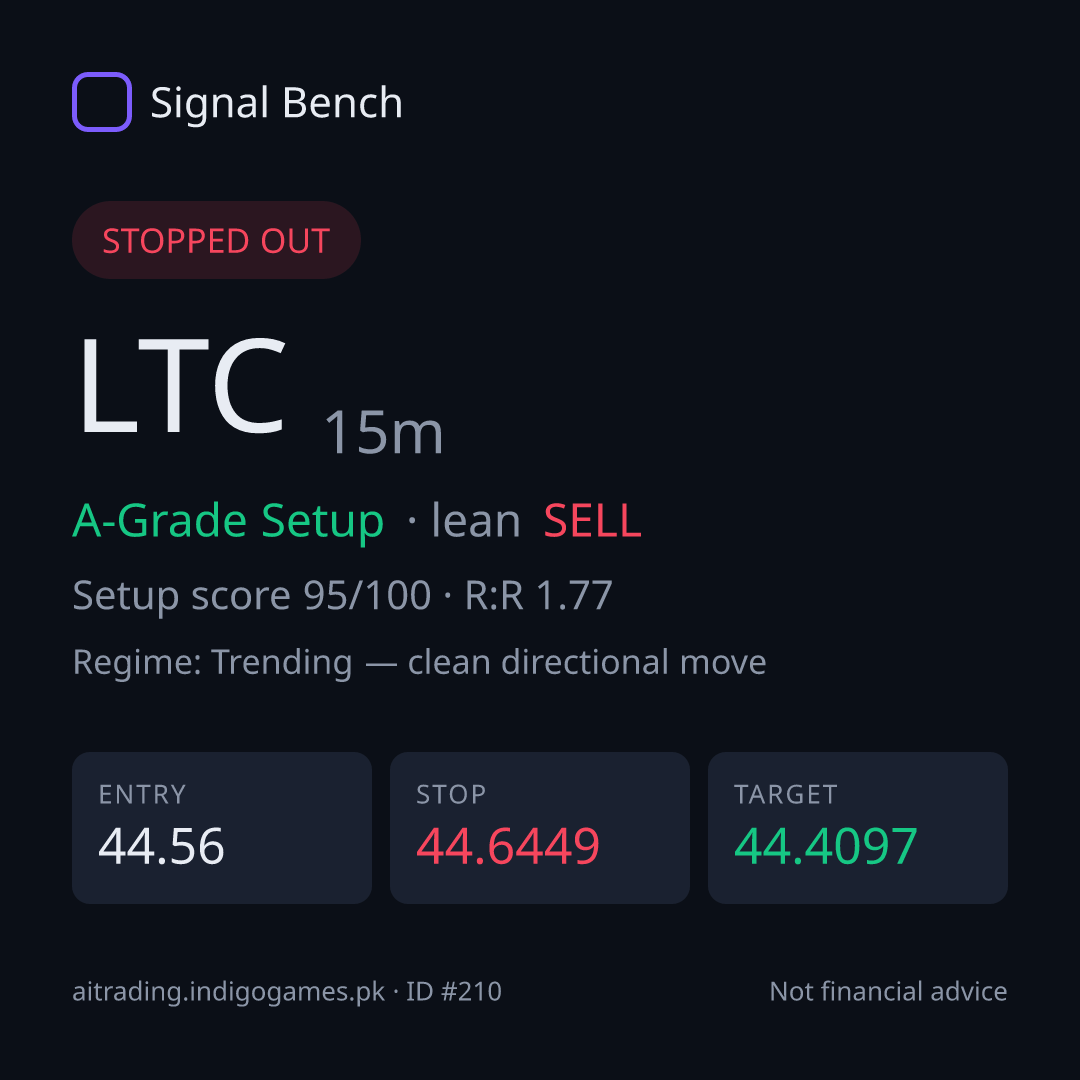Click the Not financial advice disclaimer

[x=889, y=992]
